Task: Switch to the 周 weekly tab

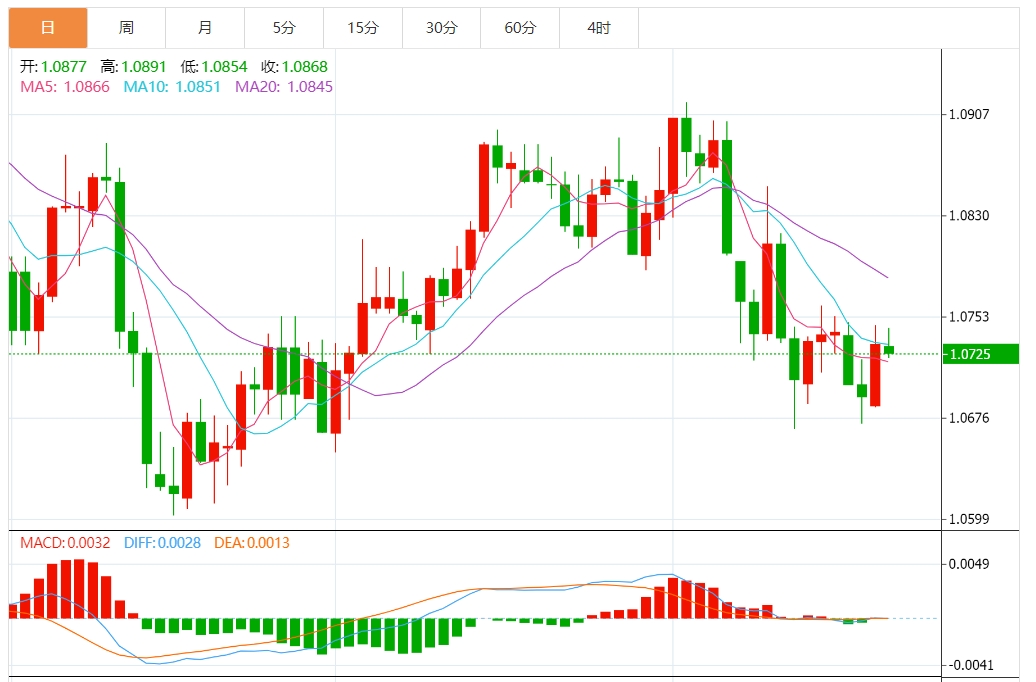Action: 126,28
